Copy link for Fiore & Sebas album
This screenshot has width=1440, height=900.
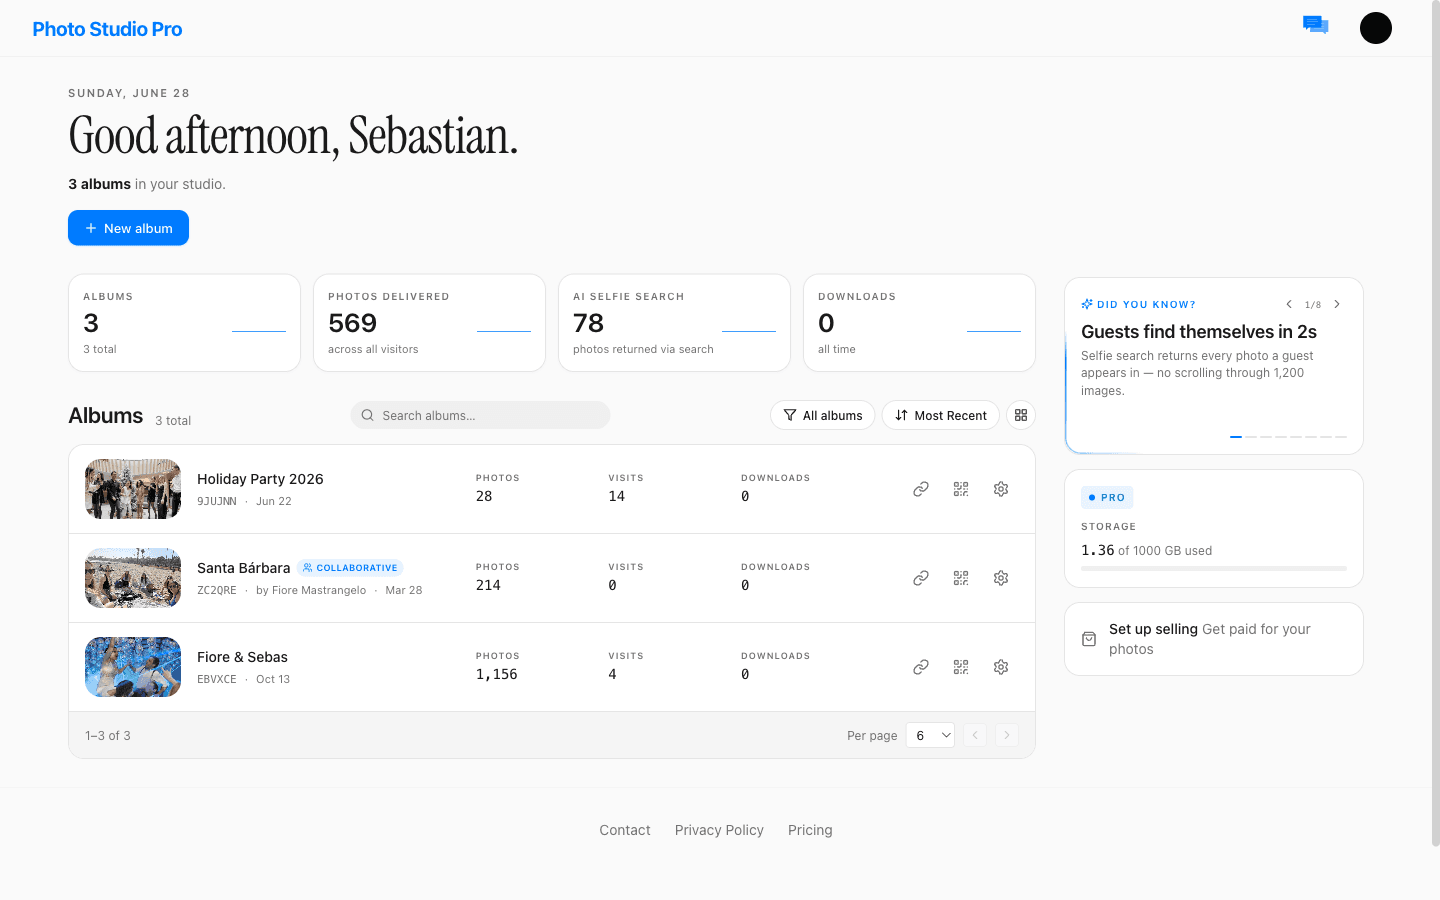click(921, 667)
